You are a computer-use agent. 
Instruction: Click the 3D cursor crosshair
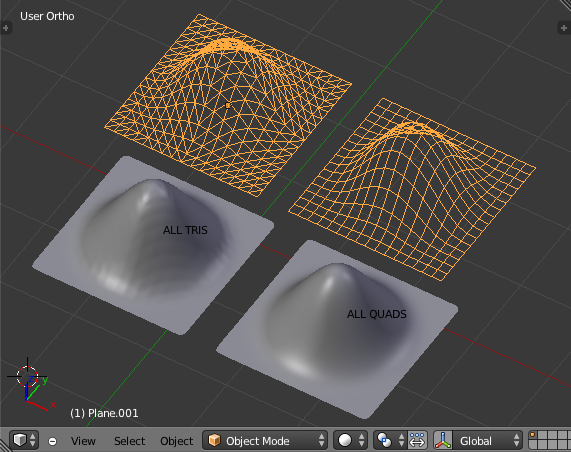(27, 376)
